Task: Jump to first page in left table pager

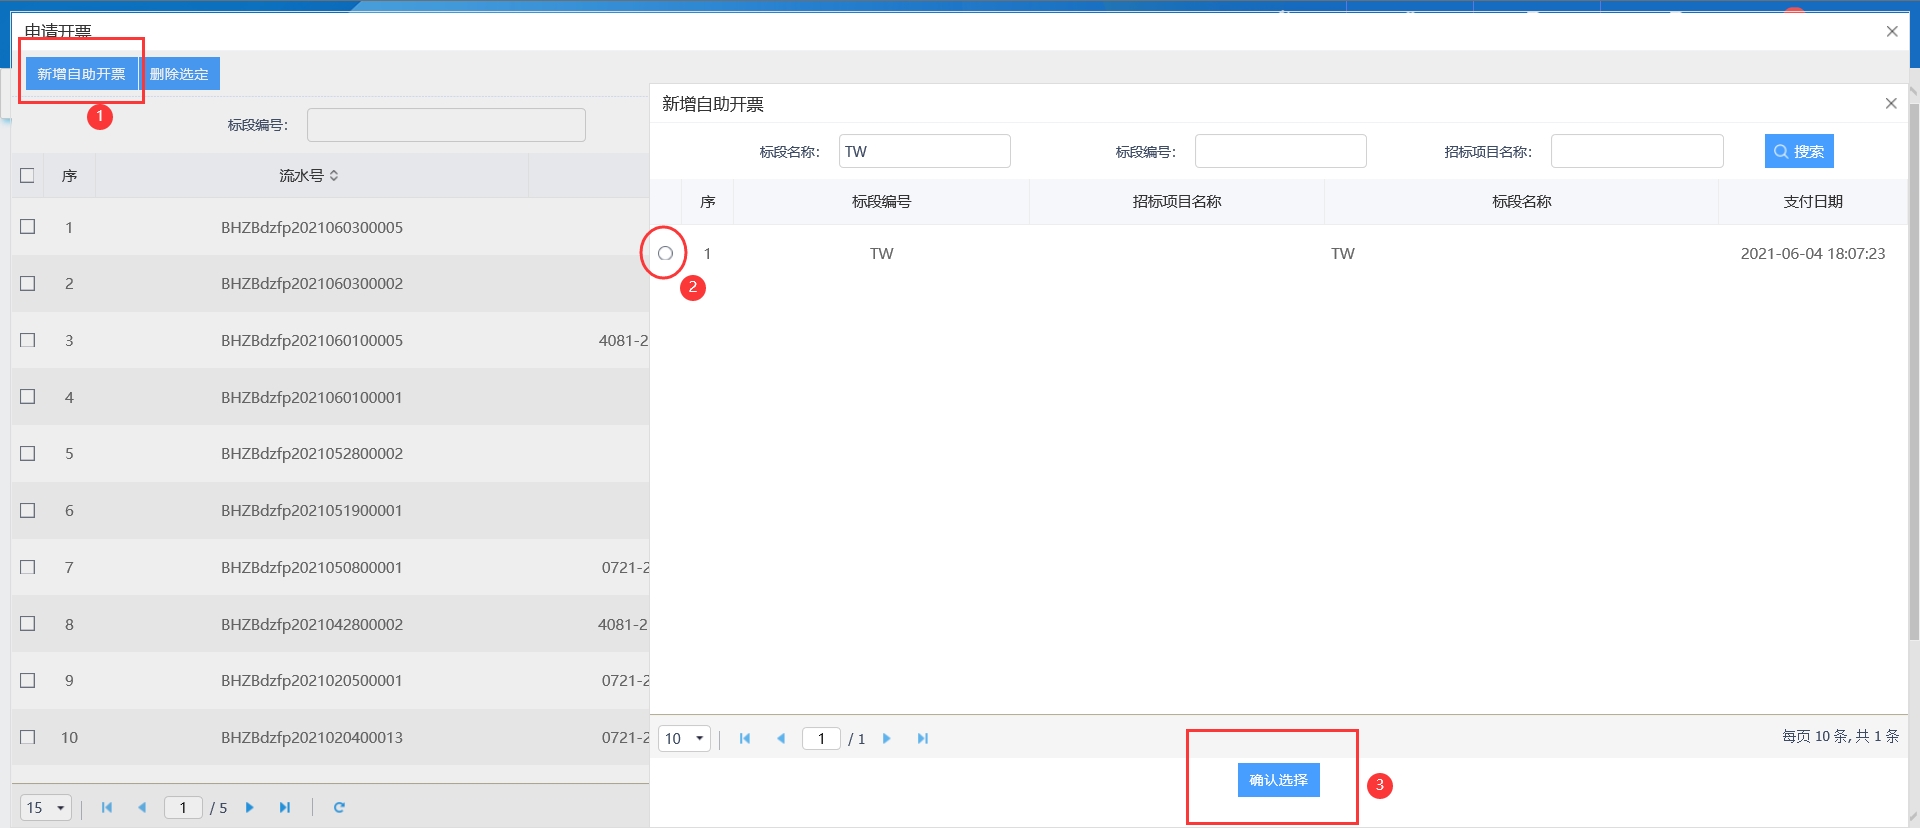Action: pyautogui.click(x=107, y=808)
